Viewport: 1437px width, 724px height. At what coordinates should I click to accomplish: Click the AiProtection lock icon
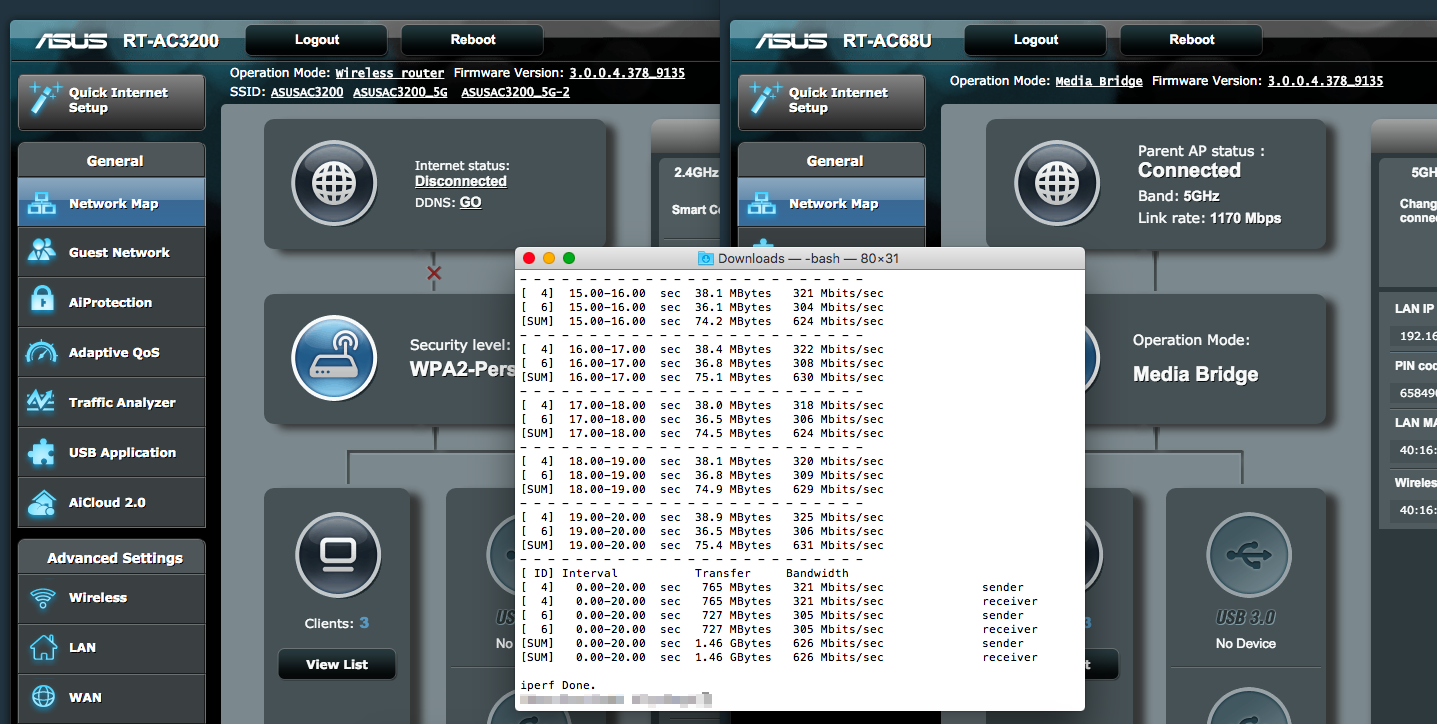click(x=42, y=299)
